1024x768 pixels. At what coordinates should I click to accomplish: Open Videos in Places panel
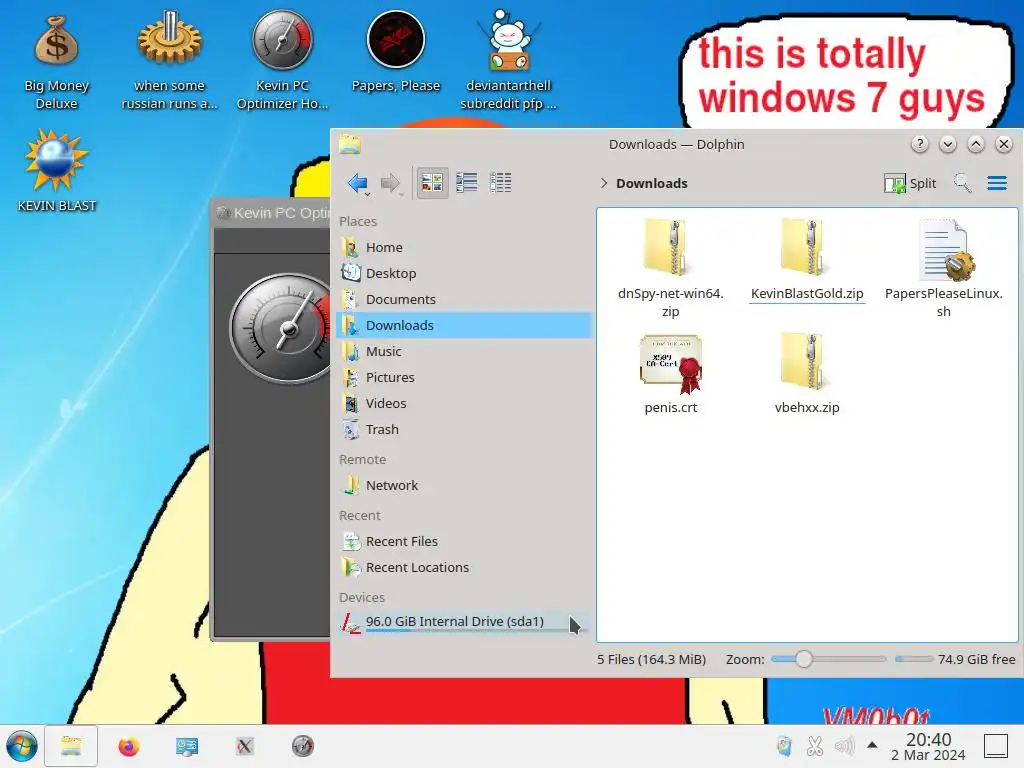[464, 404]
